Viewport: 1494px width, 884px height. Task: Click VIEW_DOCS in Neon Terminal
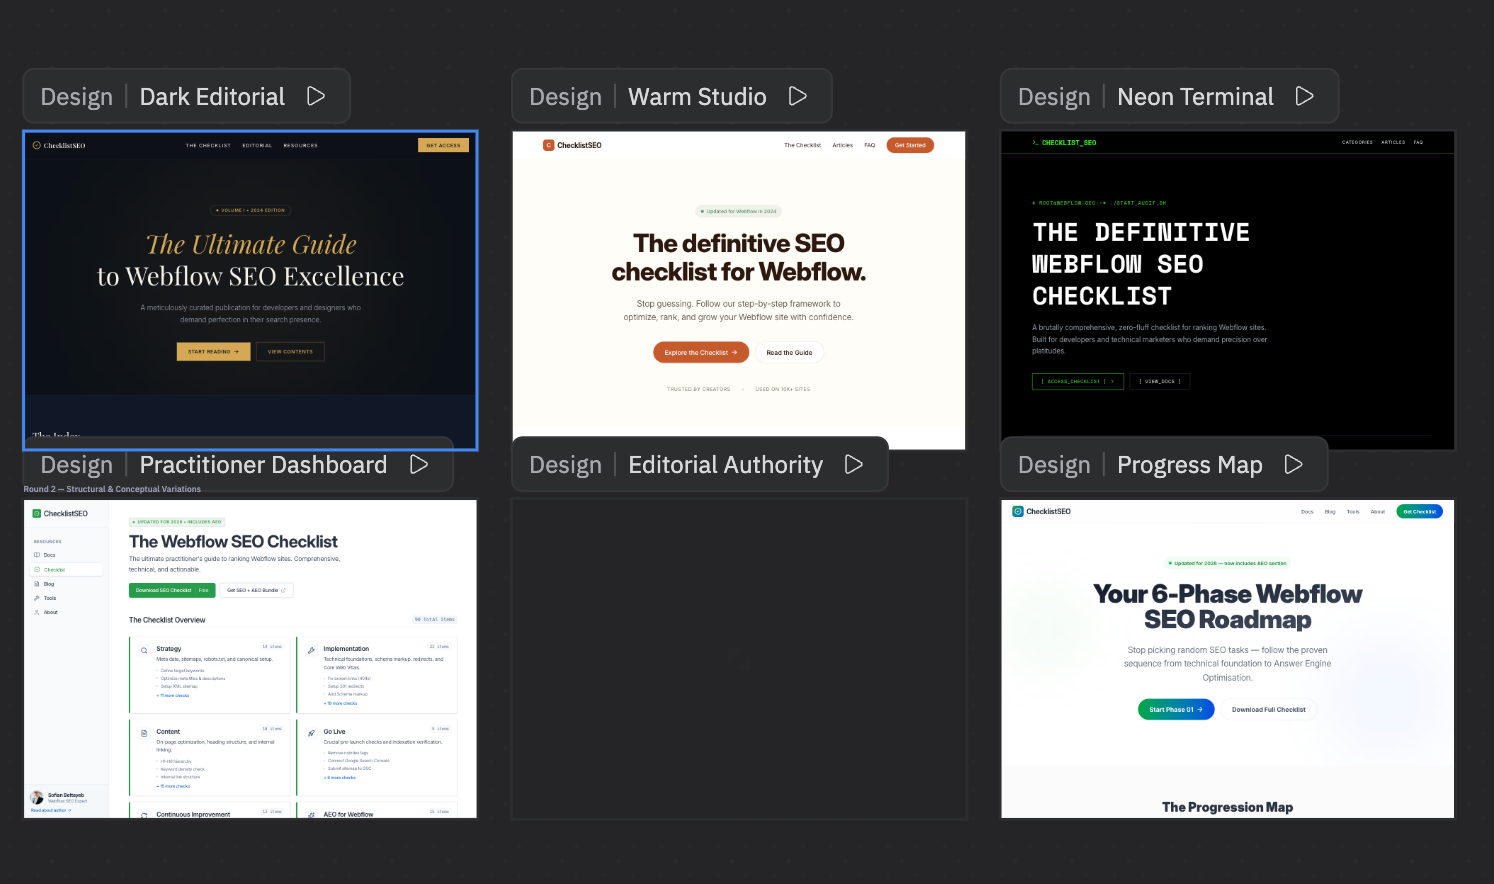click(x=1160, y=381)
